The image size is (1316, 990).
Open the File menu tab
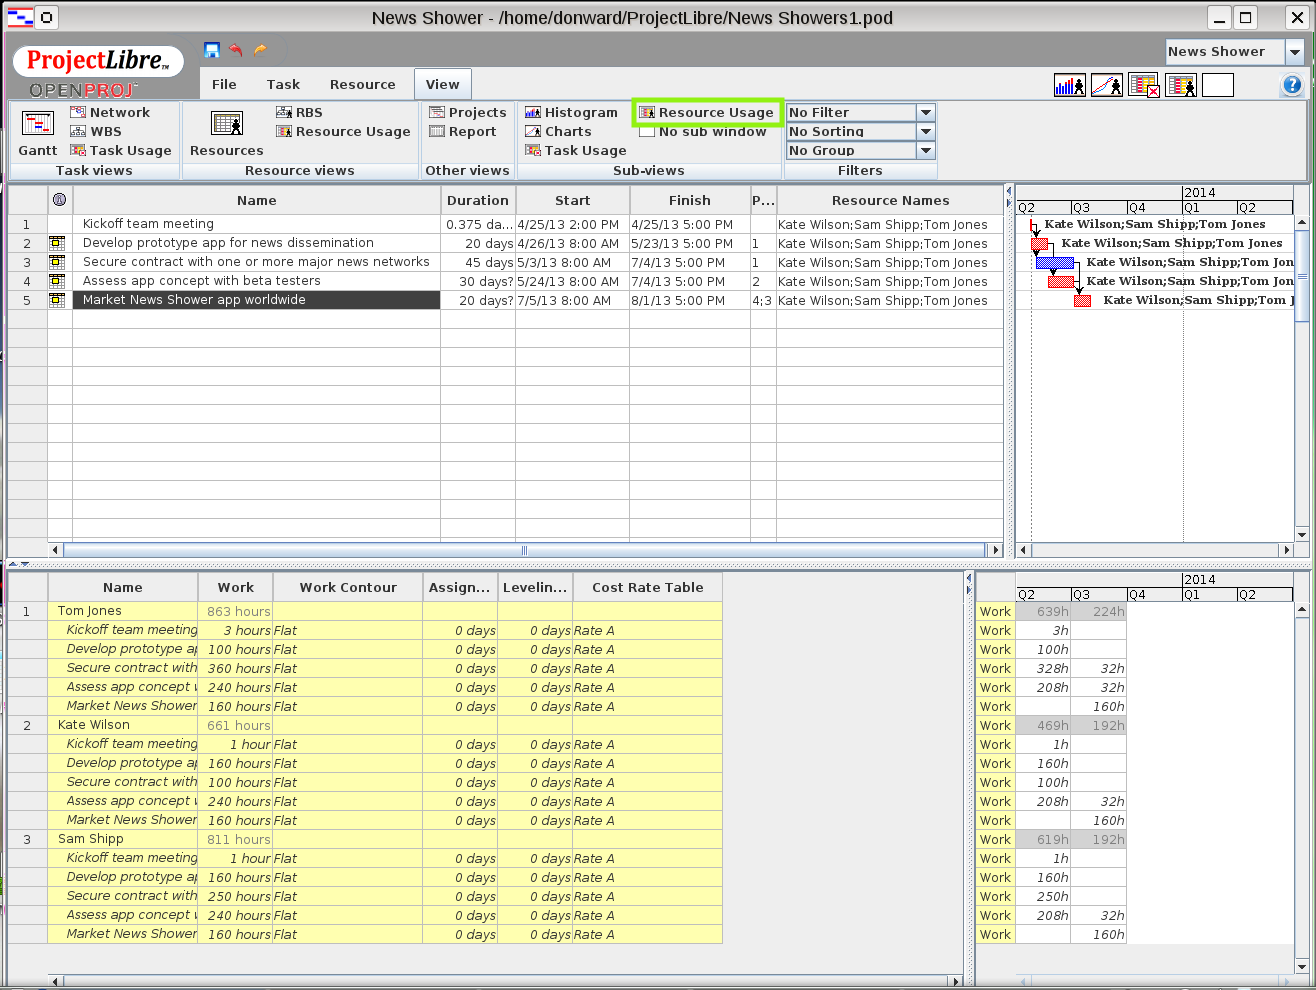(x=224, y=85)
